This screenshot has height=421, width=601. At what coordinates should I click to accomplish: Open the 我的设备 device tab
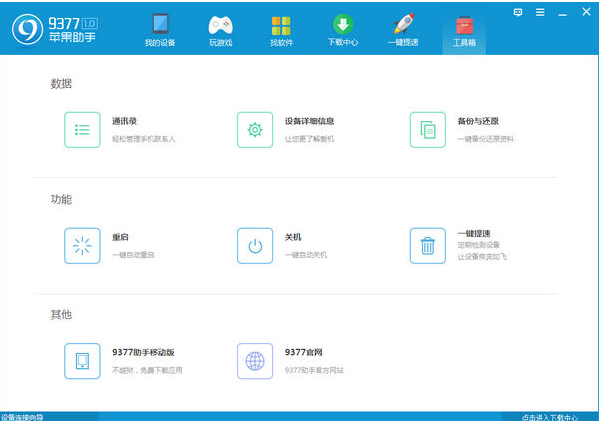(x=160, y=30)
